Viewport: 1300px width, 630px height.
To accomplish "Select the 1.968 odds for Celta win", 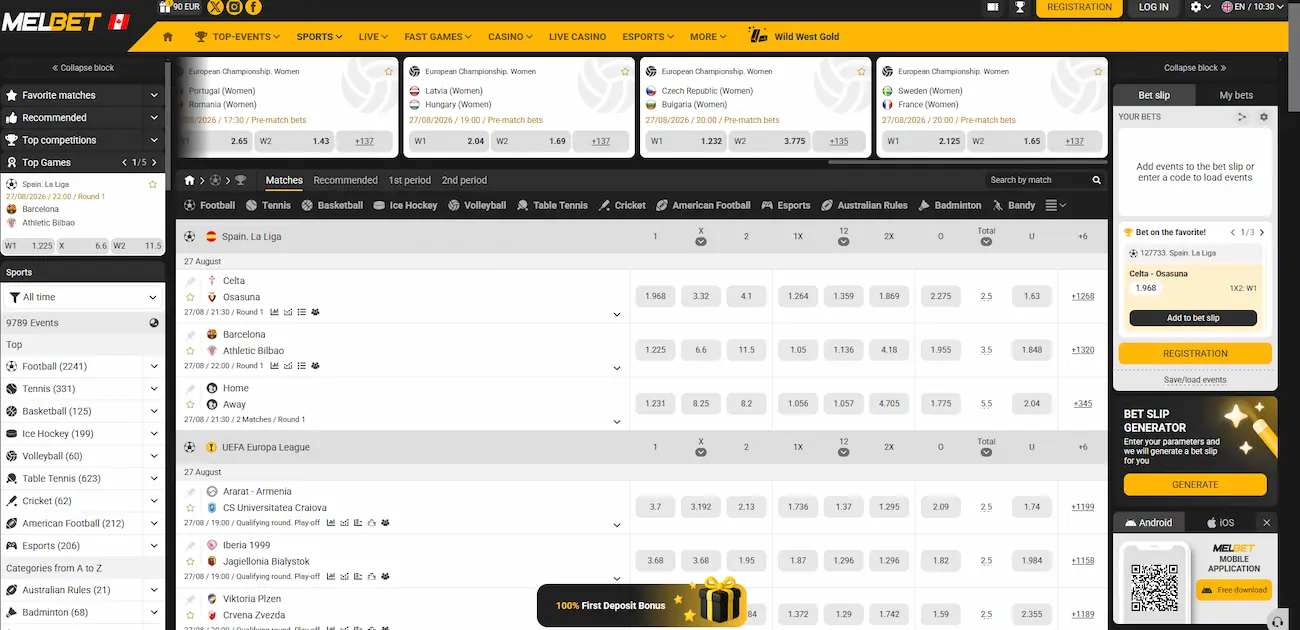I will tap(655, 296).
